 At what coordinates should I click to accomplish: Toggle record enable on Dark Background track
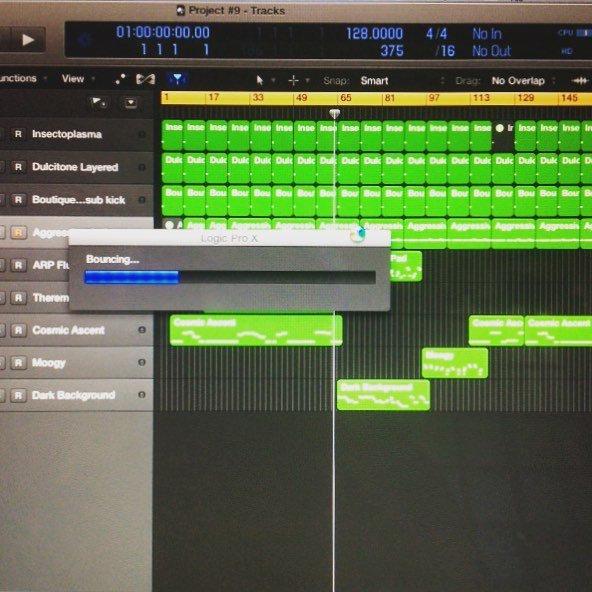(18, 395)
